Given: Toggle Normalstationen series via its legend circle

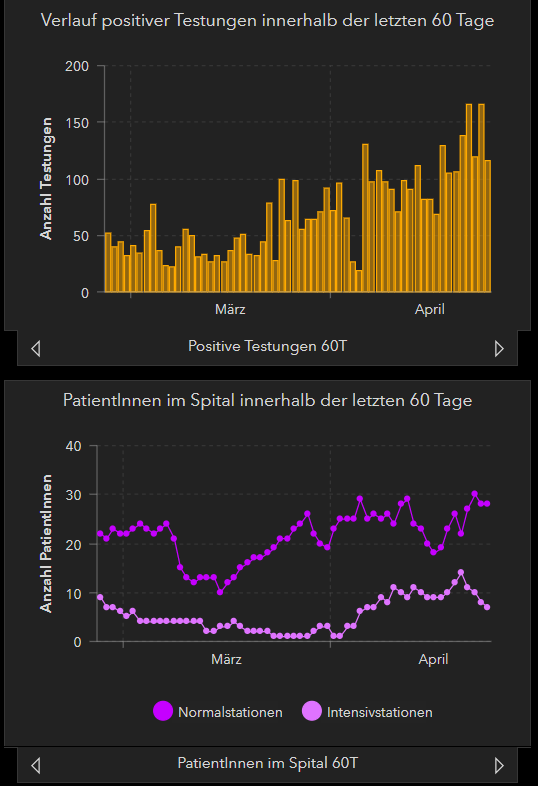Looking at the screenshot, I should pyautogui.click(x=163, y=711).
